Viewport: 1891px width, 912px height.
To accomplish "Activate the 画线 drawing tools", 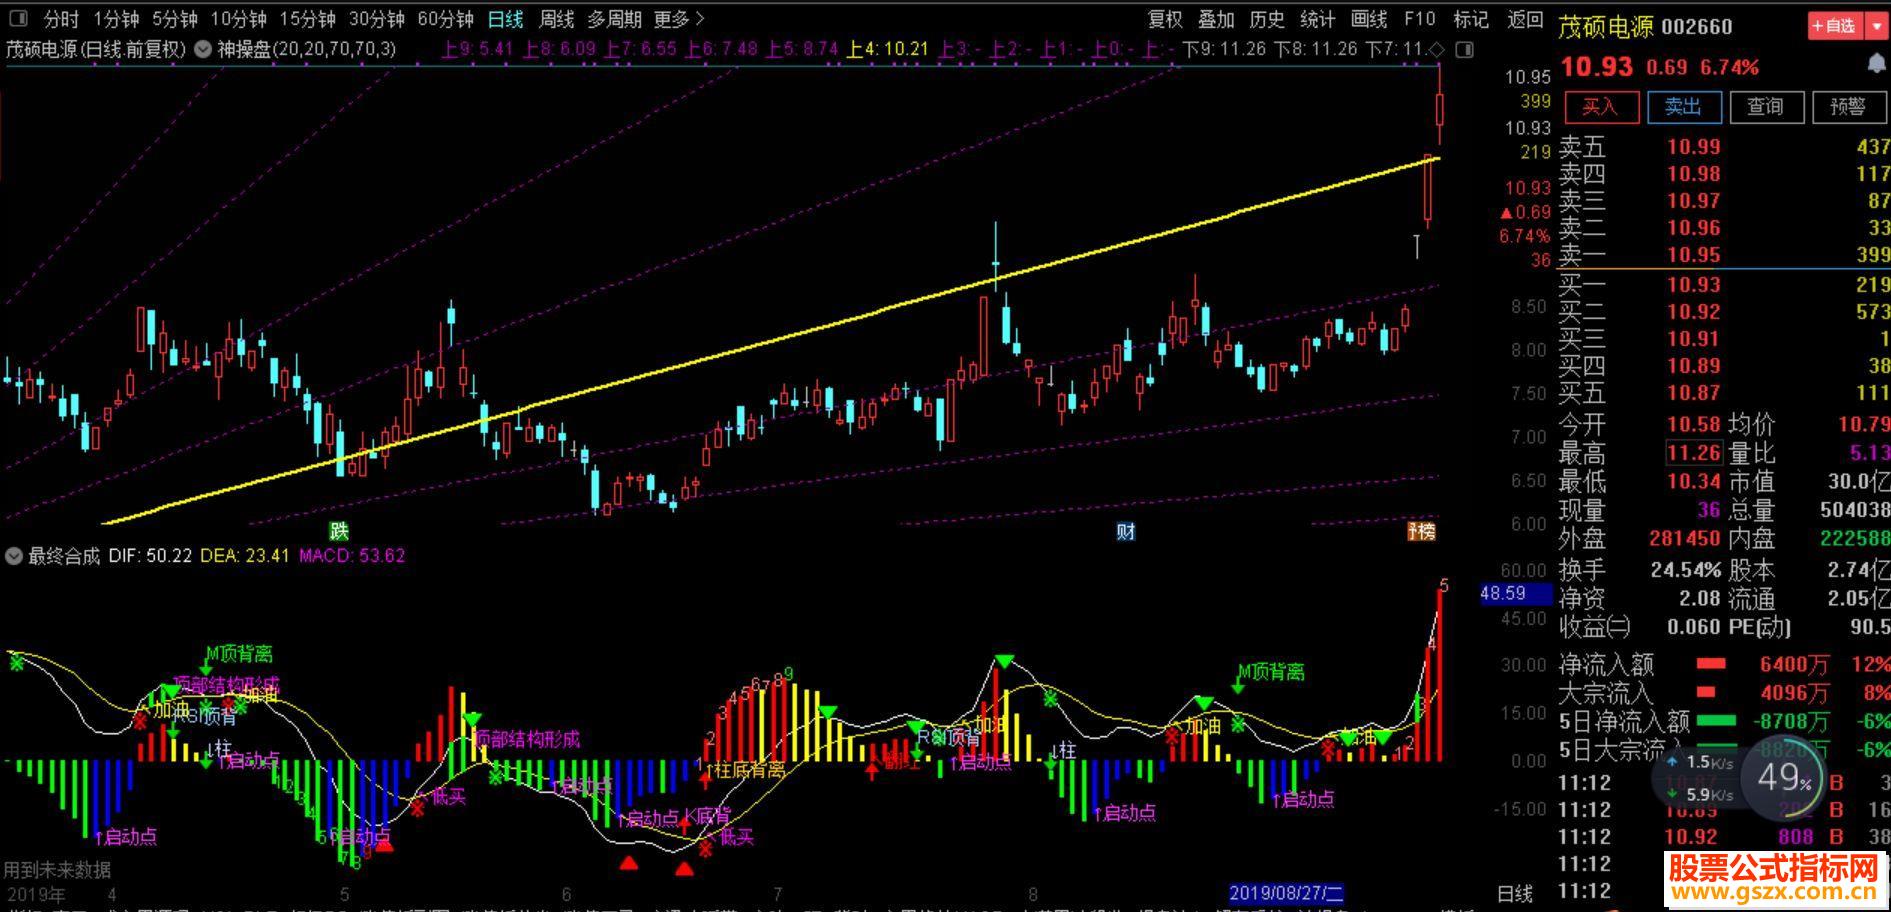I will point(1368,20).
